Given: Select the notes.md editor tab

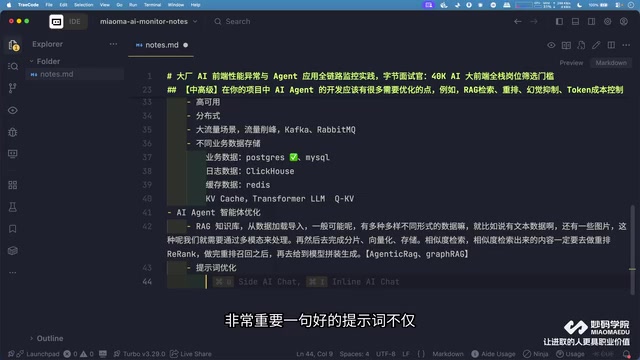Looking at the screenshot, I should (161, 45).
